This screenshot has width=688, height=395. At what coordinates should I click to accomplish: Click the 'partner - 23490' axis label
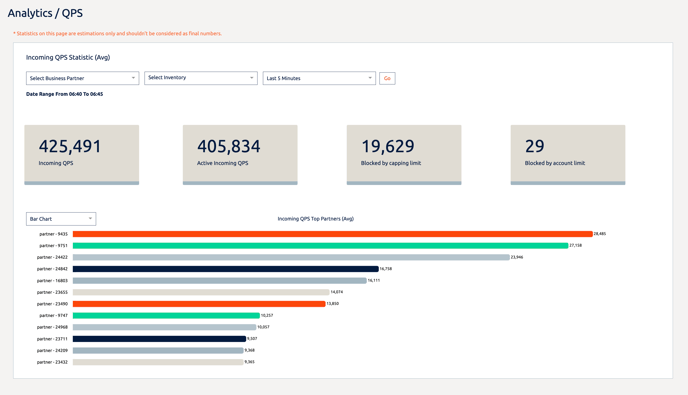coord(52,304)
